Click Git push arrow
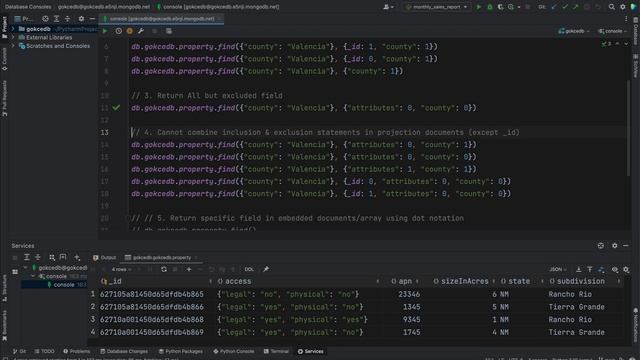This screenshot has width=640, height=360. (x=576, y=7)
